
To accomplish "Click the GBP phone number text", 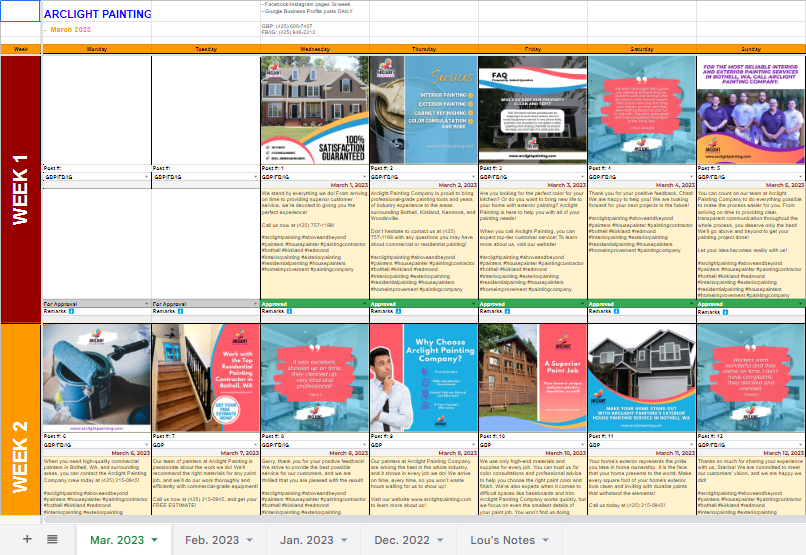I will coord(286,26).
